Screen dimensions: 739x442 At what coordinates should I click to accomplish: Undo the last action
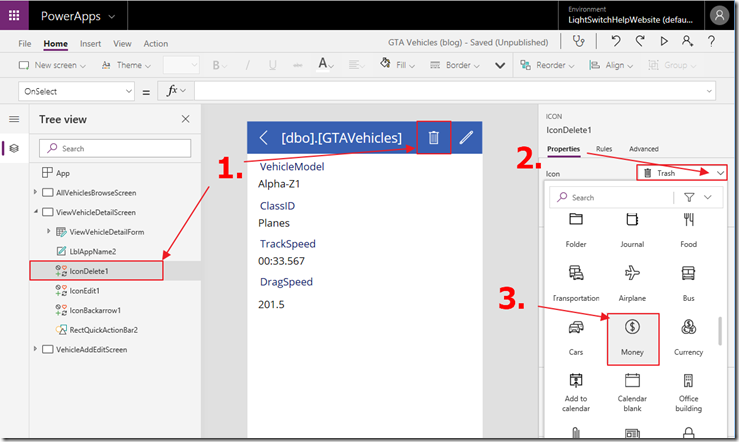[616, 41]
